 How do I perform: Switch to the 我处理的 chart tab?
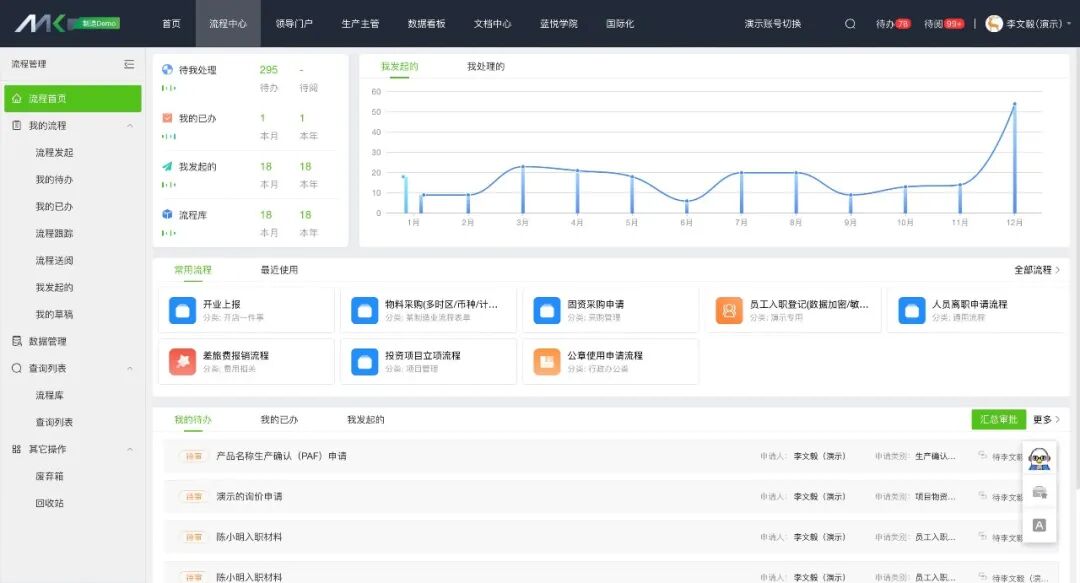pos(485,67)
